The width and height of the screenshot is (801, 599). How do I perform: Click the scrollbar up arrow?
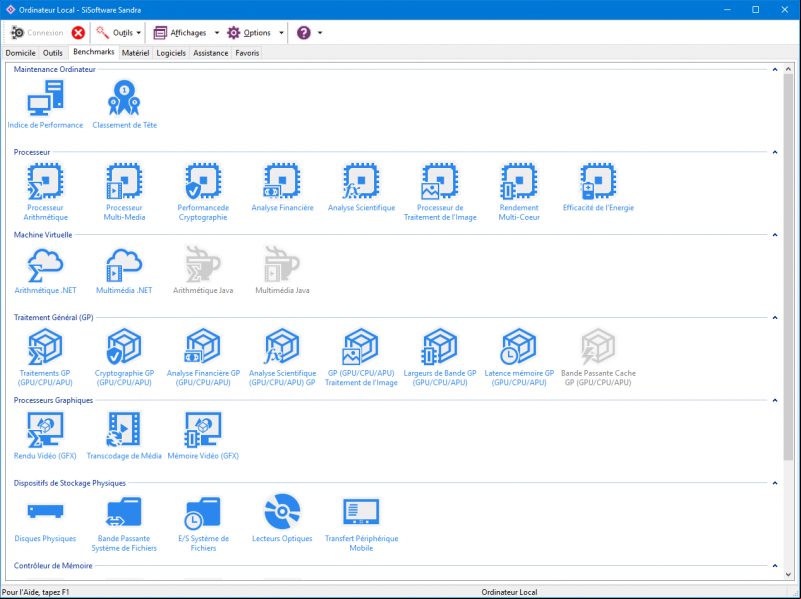tap(788, 68)
